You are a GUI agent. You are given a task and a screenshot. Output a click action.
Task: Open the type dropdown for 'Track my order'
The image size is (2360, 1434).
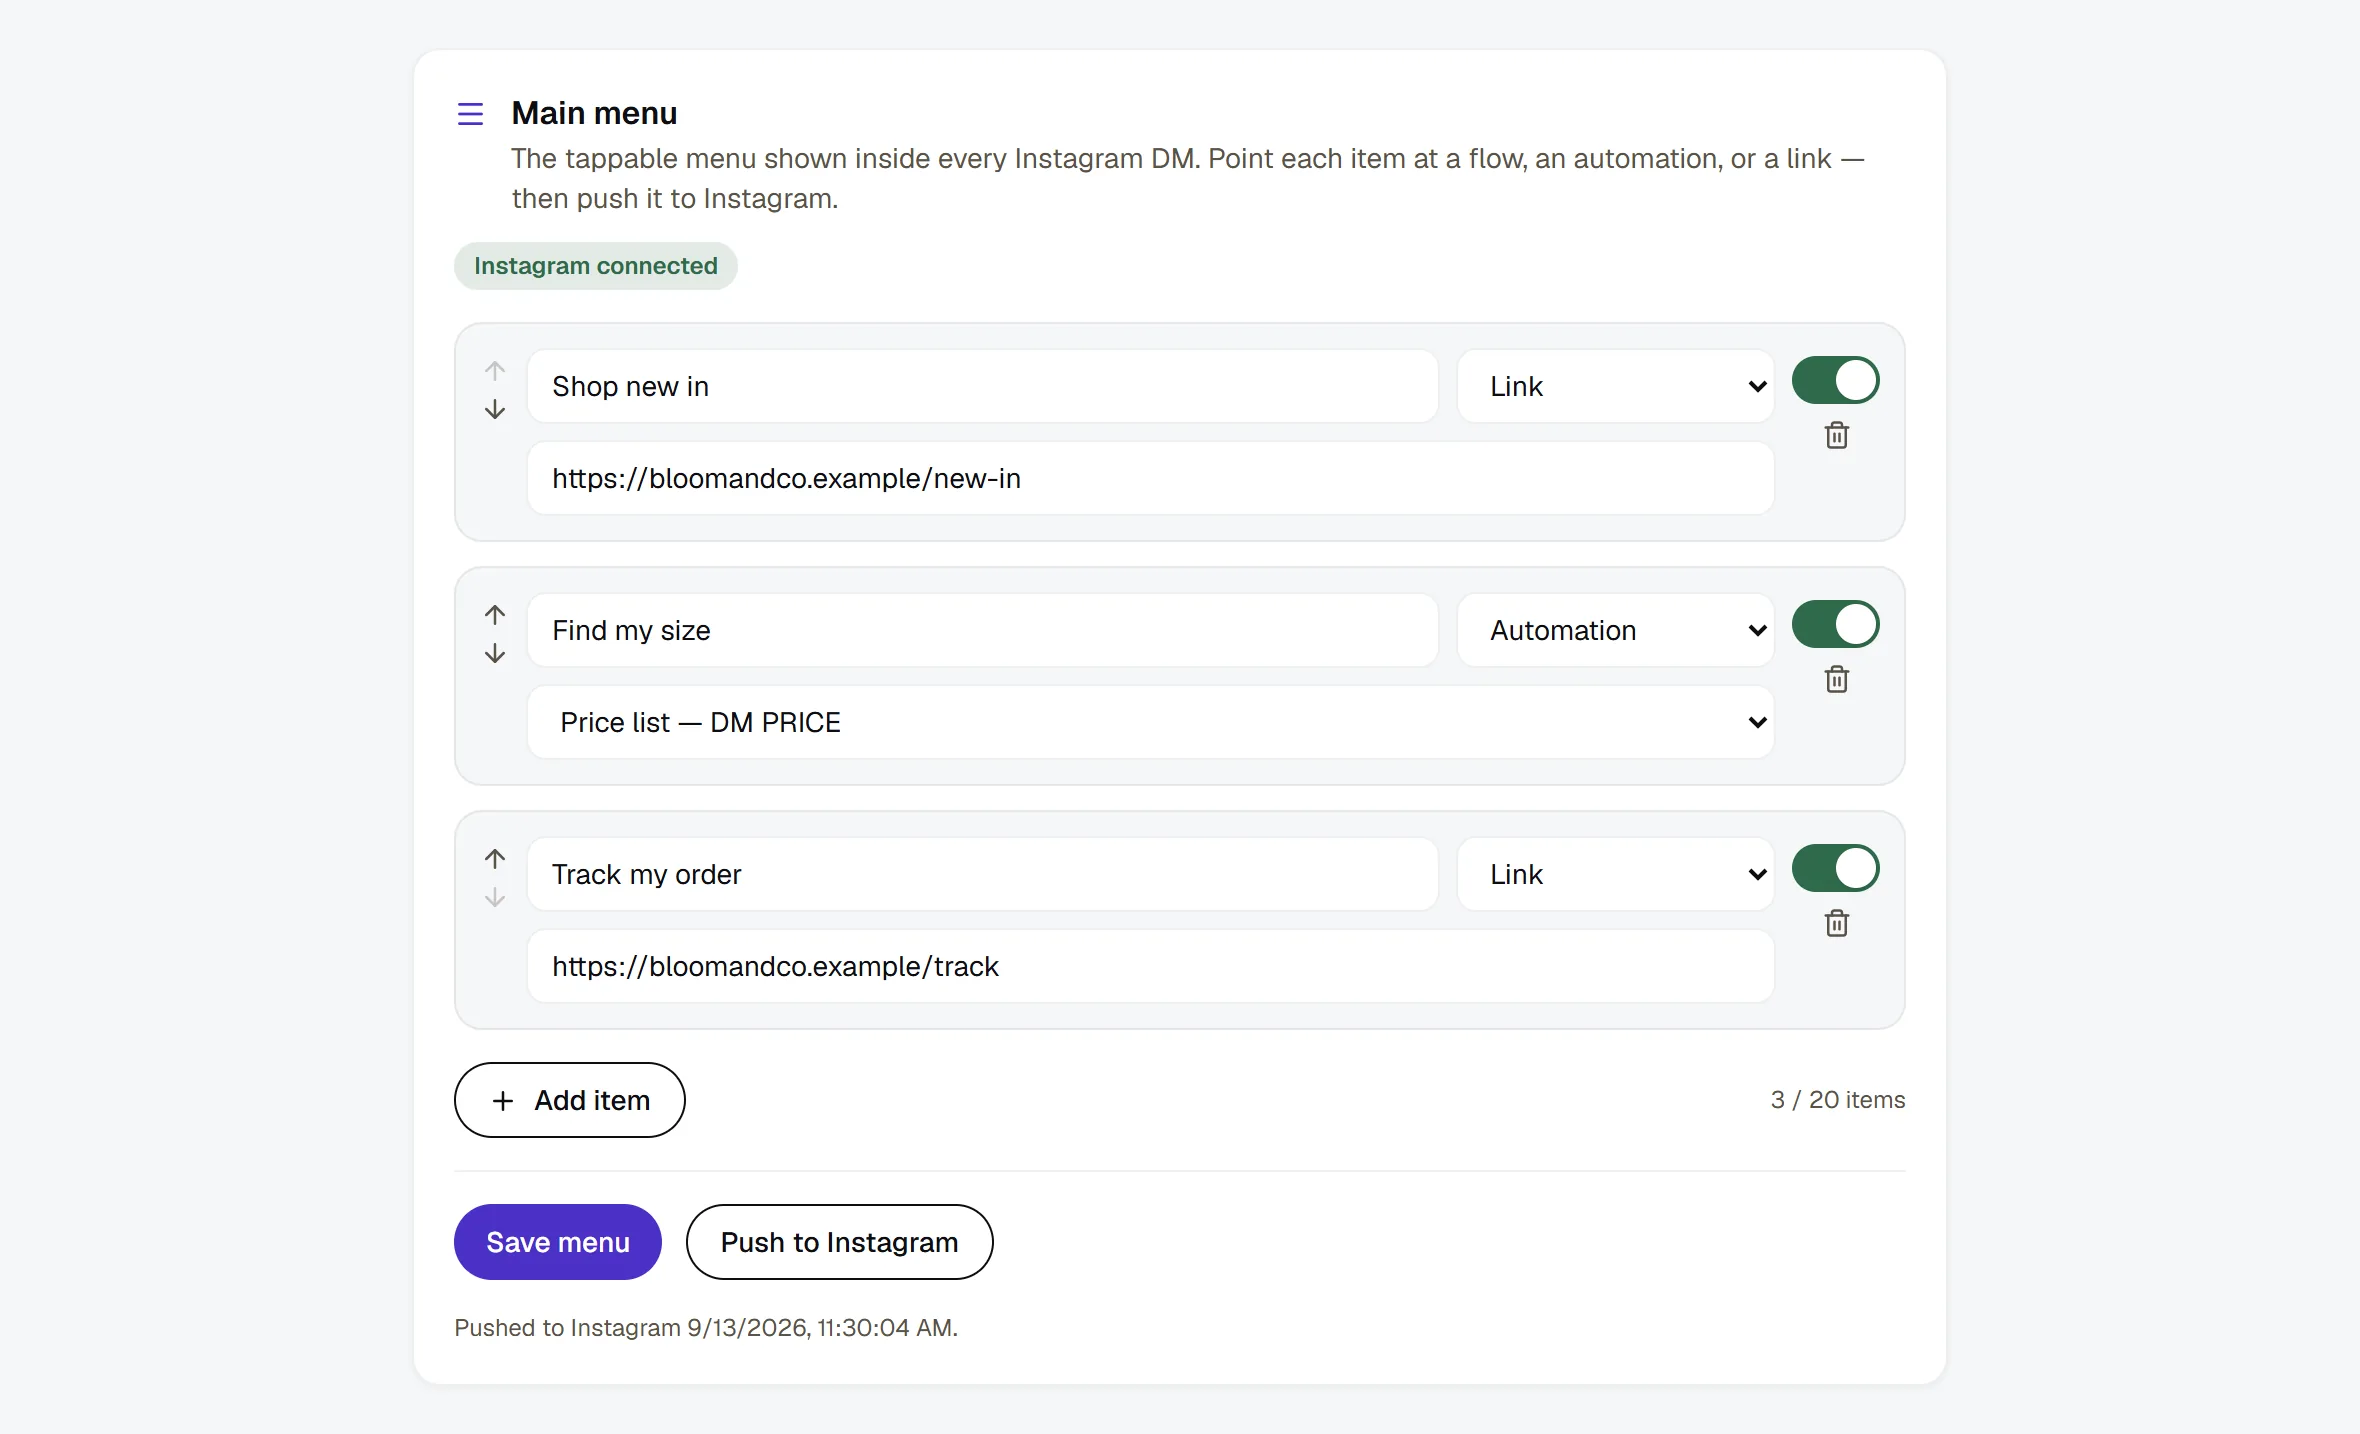tap(1616, 874)
